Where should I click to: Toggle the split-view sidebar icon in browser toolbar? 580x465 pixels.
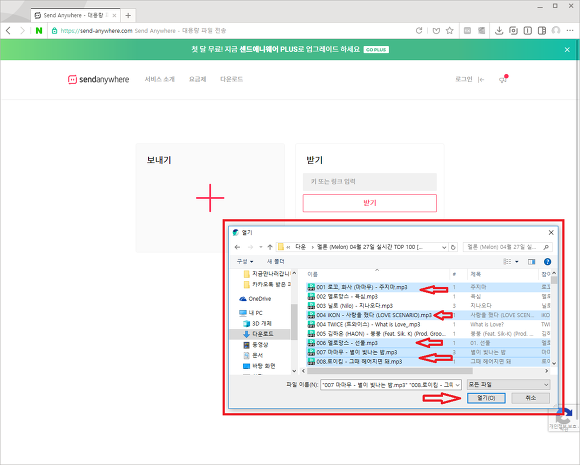[542, 31]
